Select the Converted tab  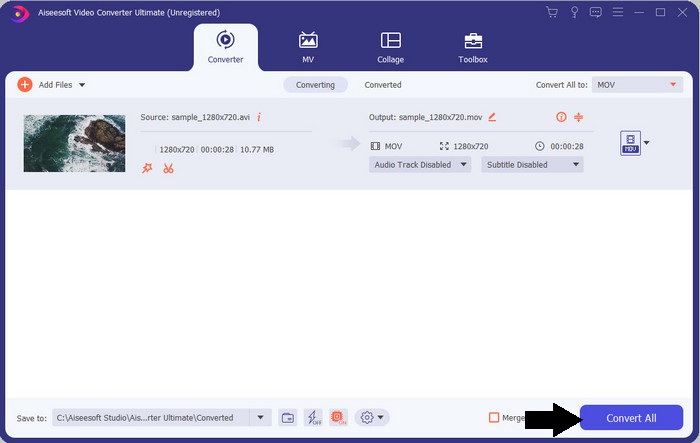coord(383,85)
